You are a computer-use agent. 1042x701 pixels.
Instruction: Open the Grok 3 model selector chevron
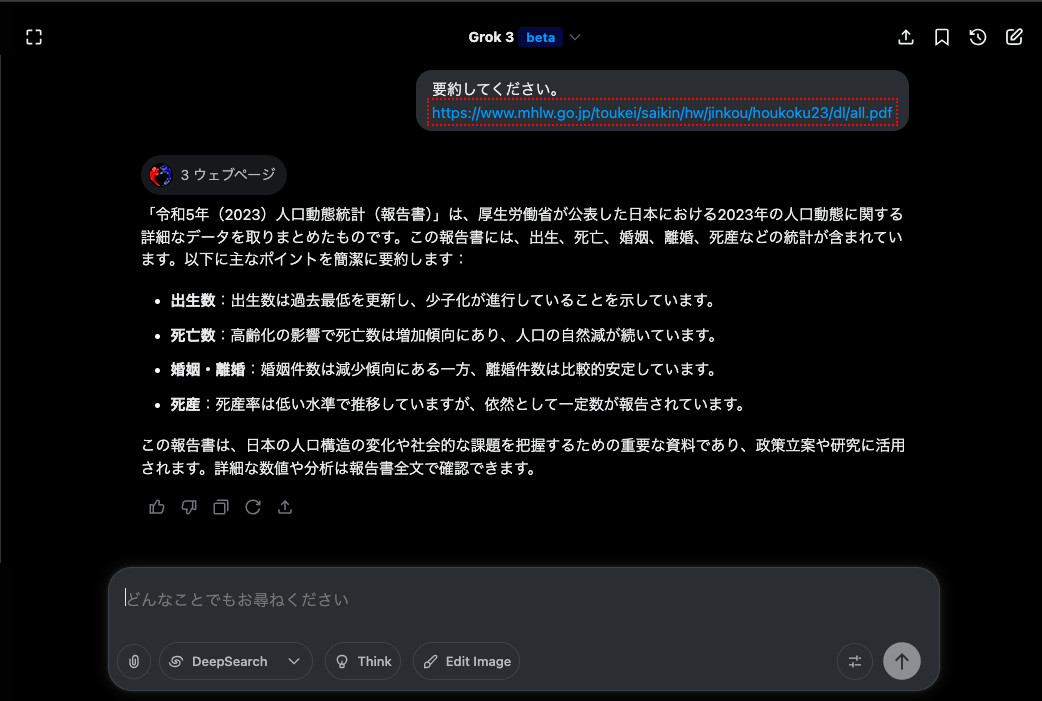575,37
